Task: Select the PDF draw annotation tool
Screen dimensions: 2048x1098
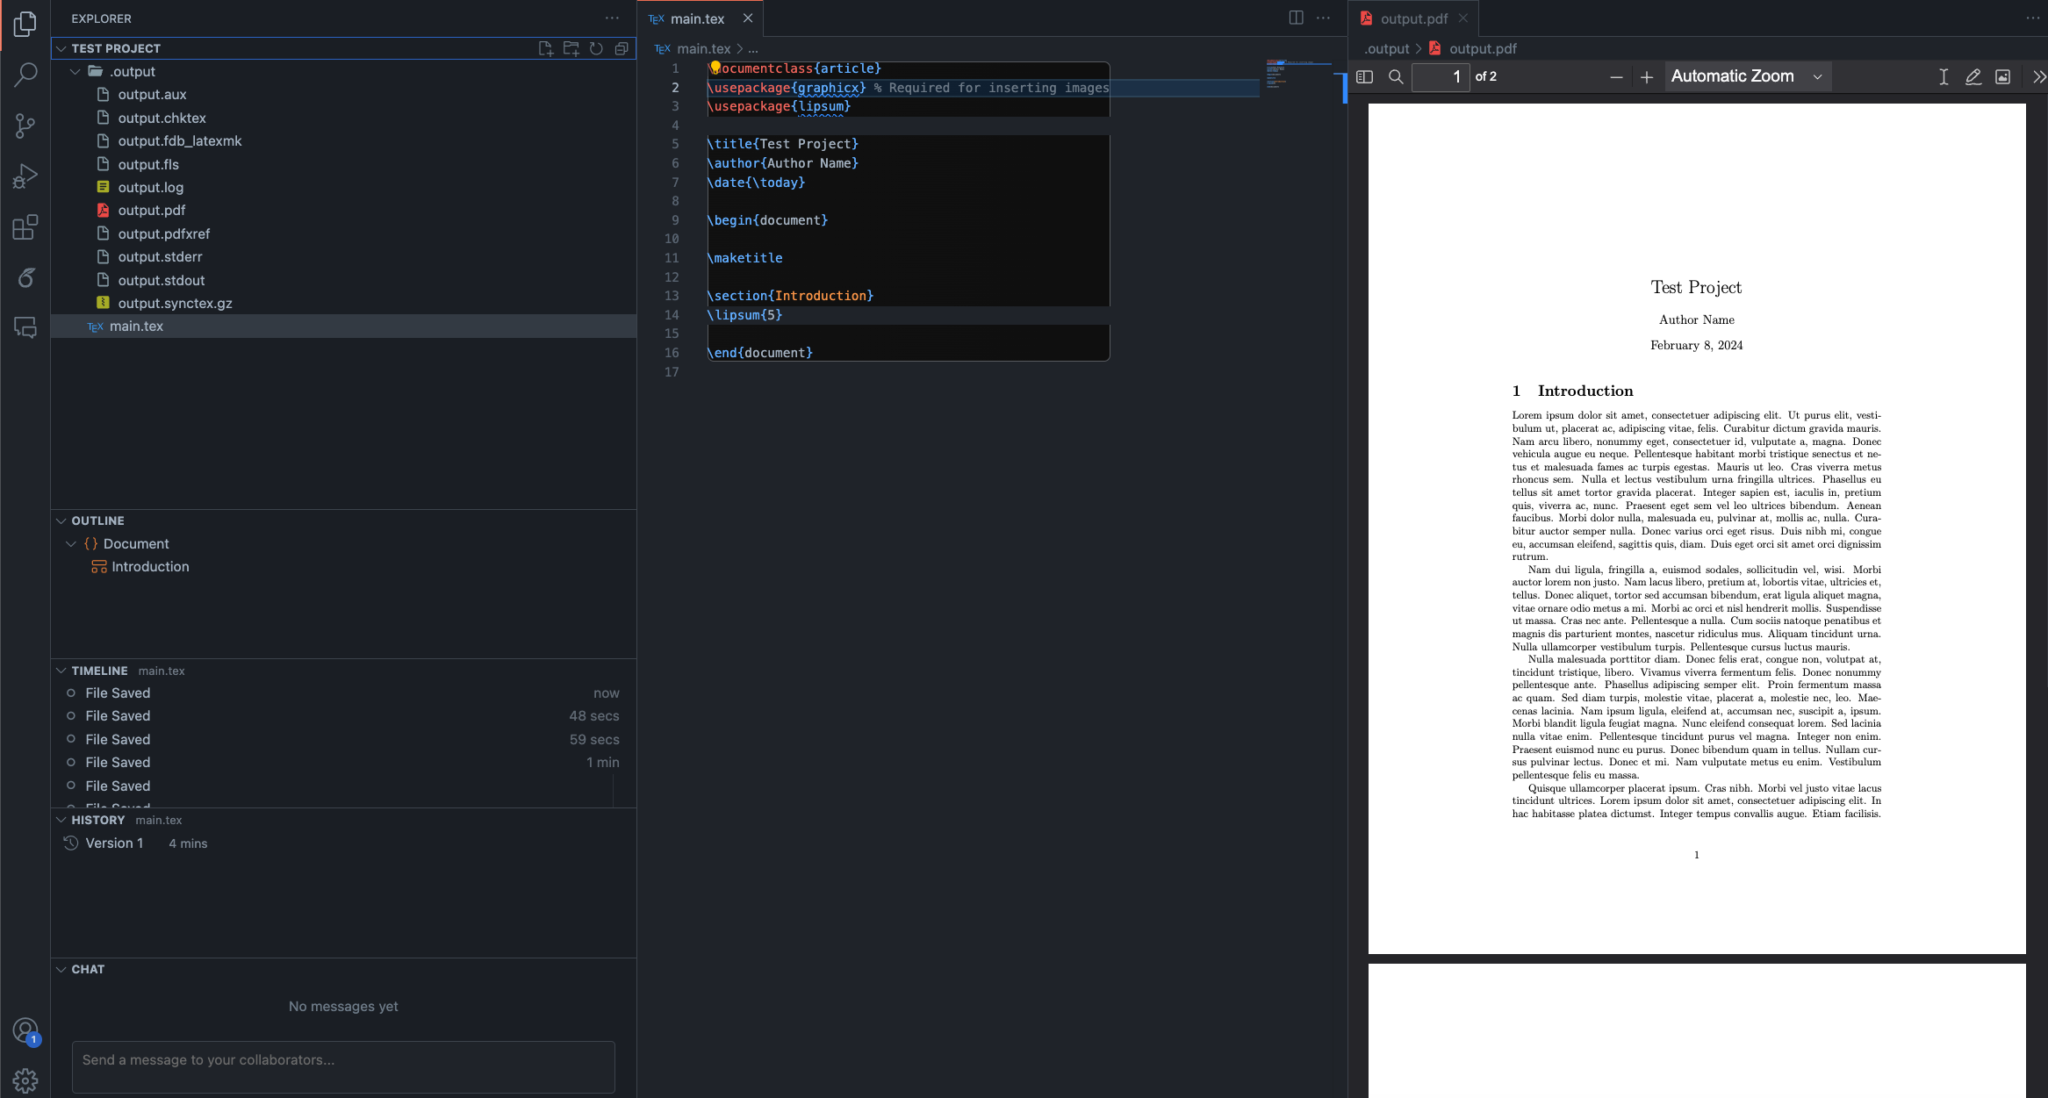Action: 1972,76
